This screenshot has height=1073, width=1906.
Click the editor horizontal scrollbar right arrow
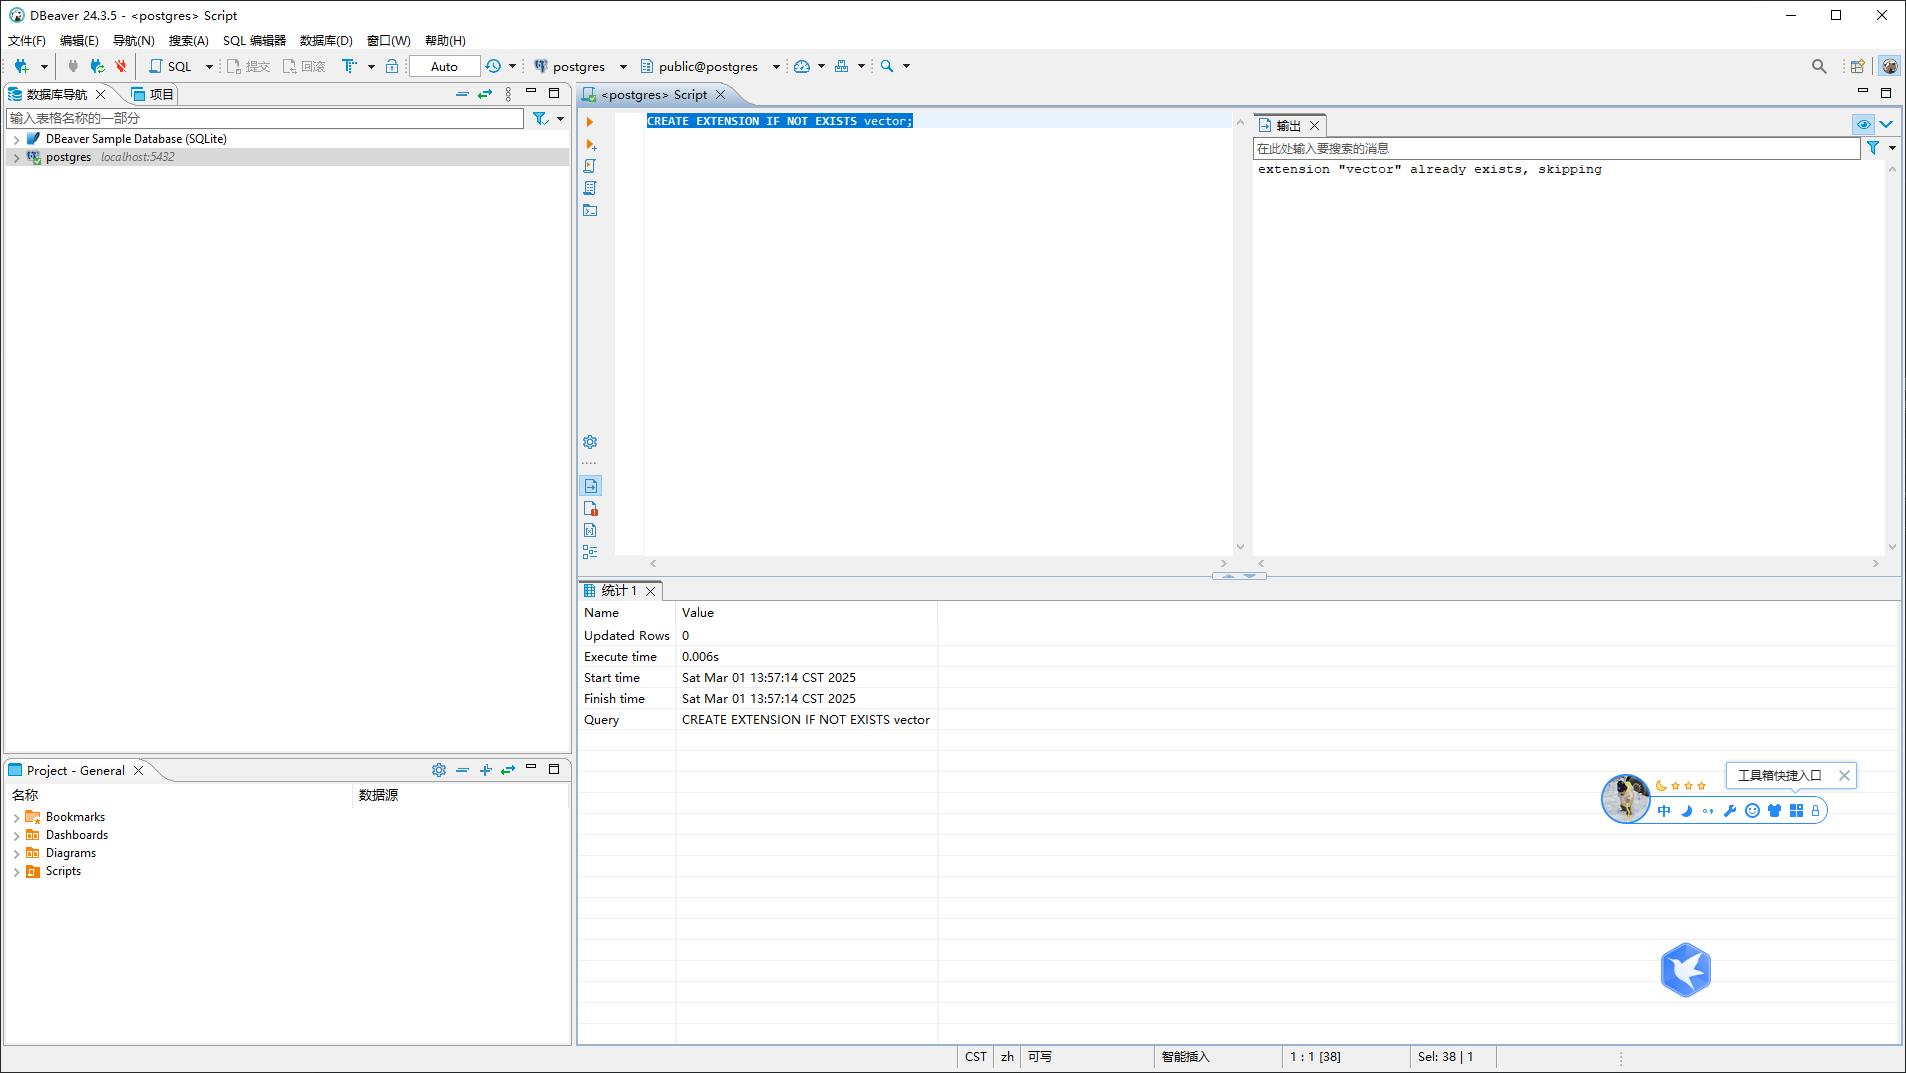click(x=1224, y=564)
